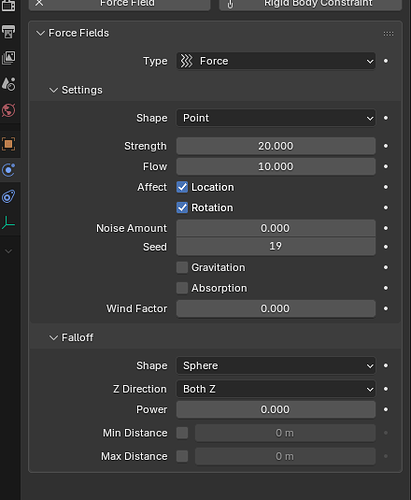
Task: Click the Max Distance value field
Action: click(285, 456)
